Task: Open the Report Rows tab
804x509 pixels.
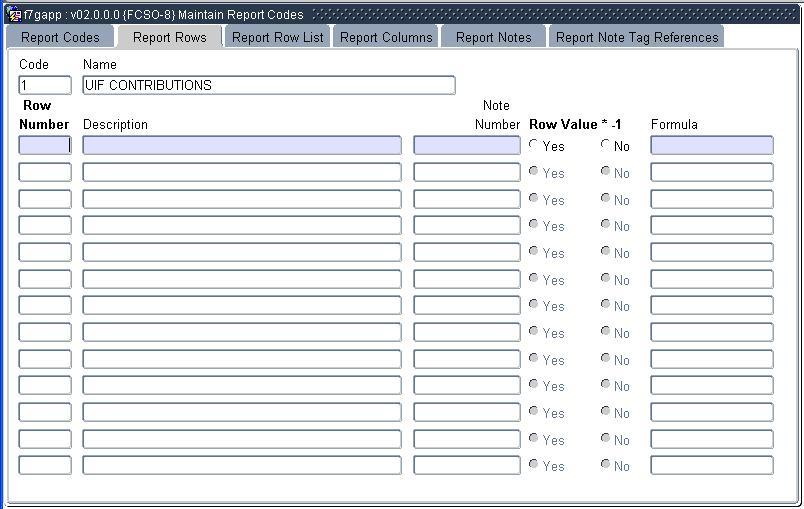Action: pos(169,37)
